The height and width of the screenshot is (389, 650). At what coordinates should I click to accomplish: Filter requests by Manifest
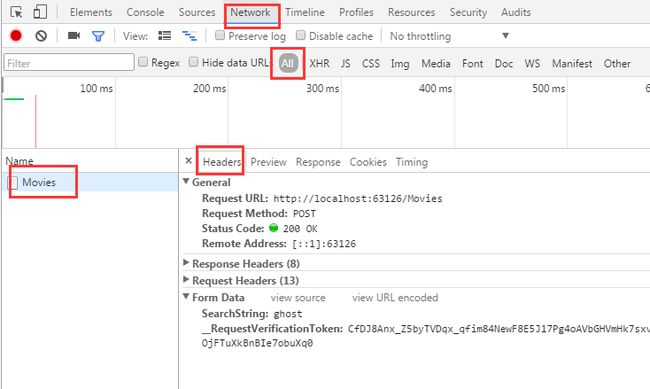(x=572, y=63)
